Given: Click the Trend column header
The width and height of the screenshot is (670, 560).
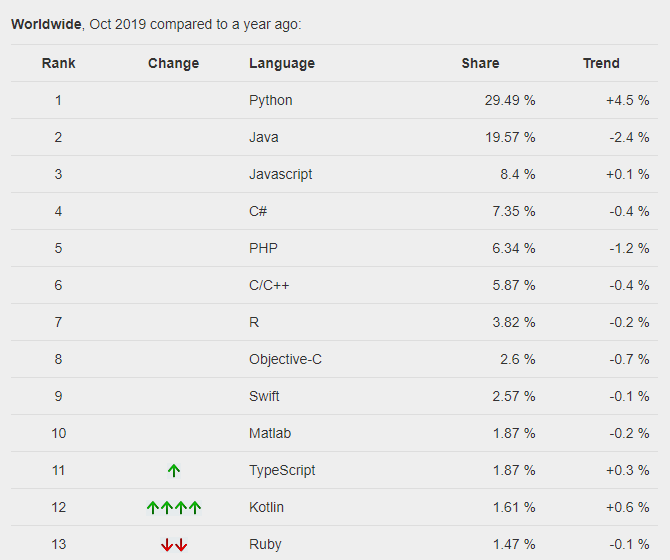Looking at the screenshot, I should click(x=601, y=63).
